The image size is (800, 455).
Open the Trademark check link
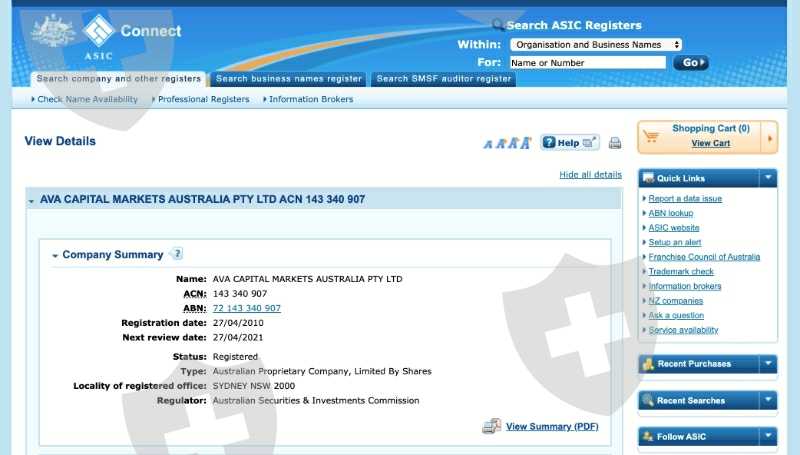point(681,271)
